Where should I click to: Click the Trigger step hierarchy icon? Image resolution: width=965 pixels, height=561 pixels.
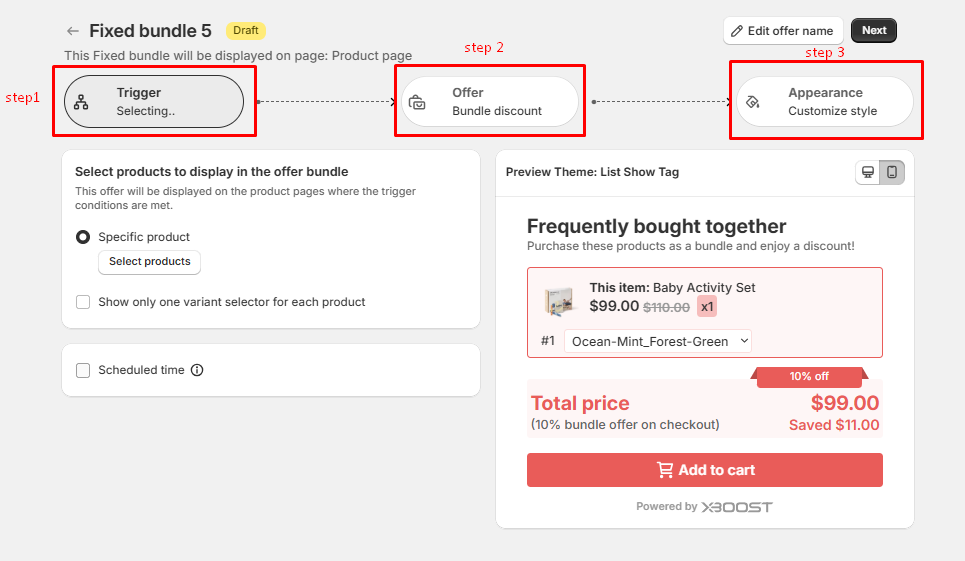coord(81,102)
